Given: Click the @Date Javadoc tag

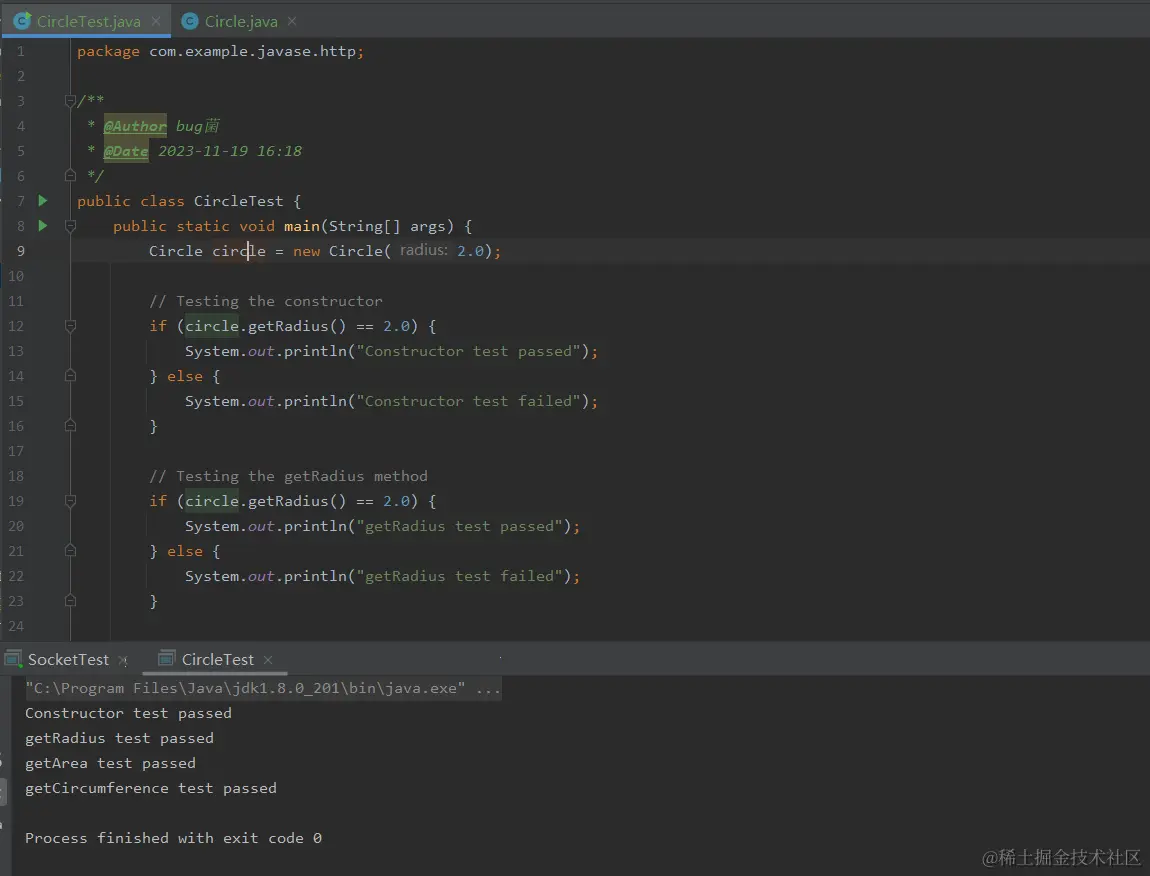Looking at the screenshot, I should tap(126, 151).
